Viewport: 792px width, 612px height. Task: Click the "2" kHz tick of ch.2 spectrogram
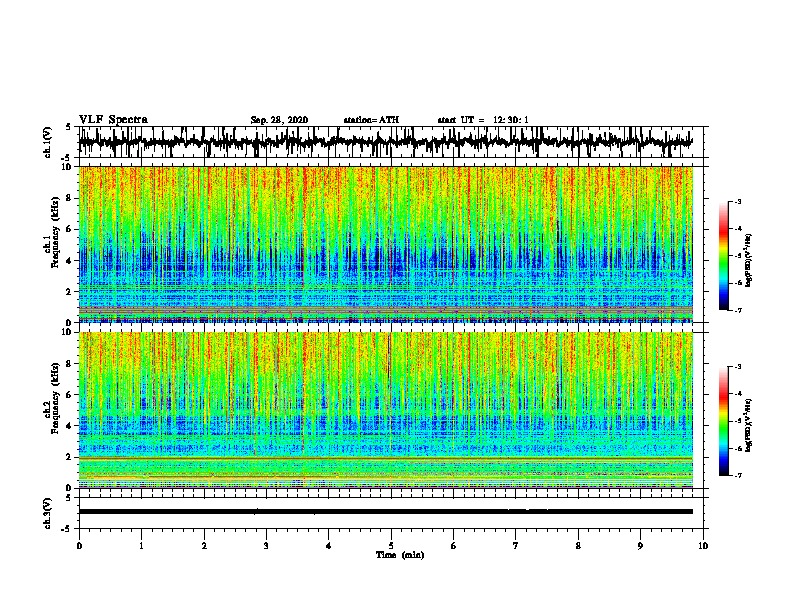(x=70, y=457)
